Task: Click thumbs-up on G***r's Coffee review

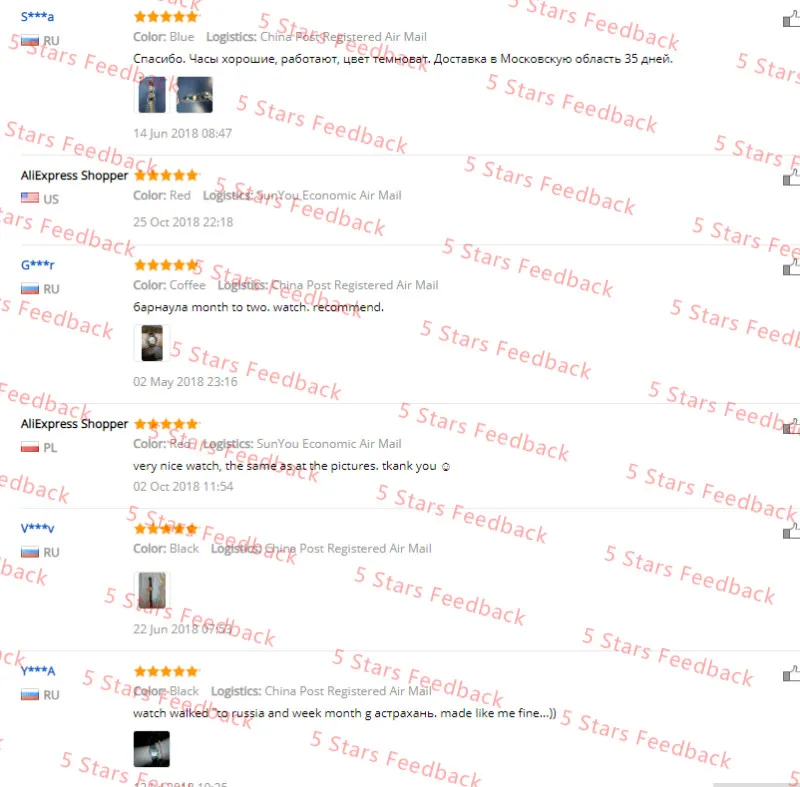Action: click(791, 268)
